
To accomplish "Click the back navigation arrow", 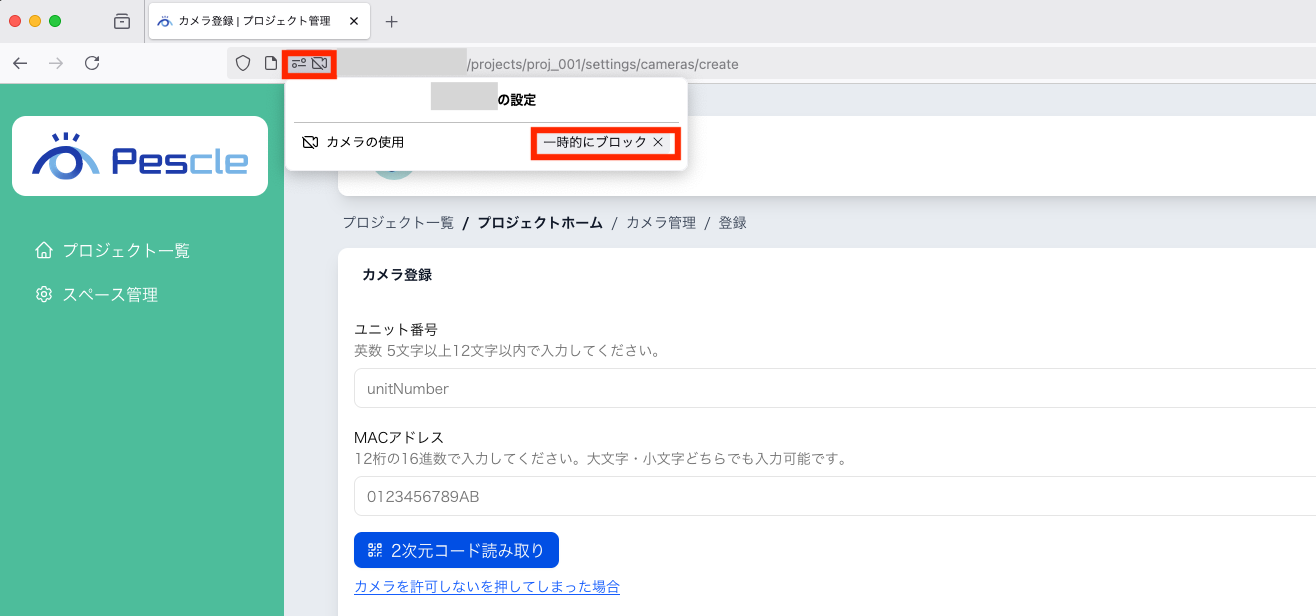I will pos(20,63).
